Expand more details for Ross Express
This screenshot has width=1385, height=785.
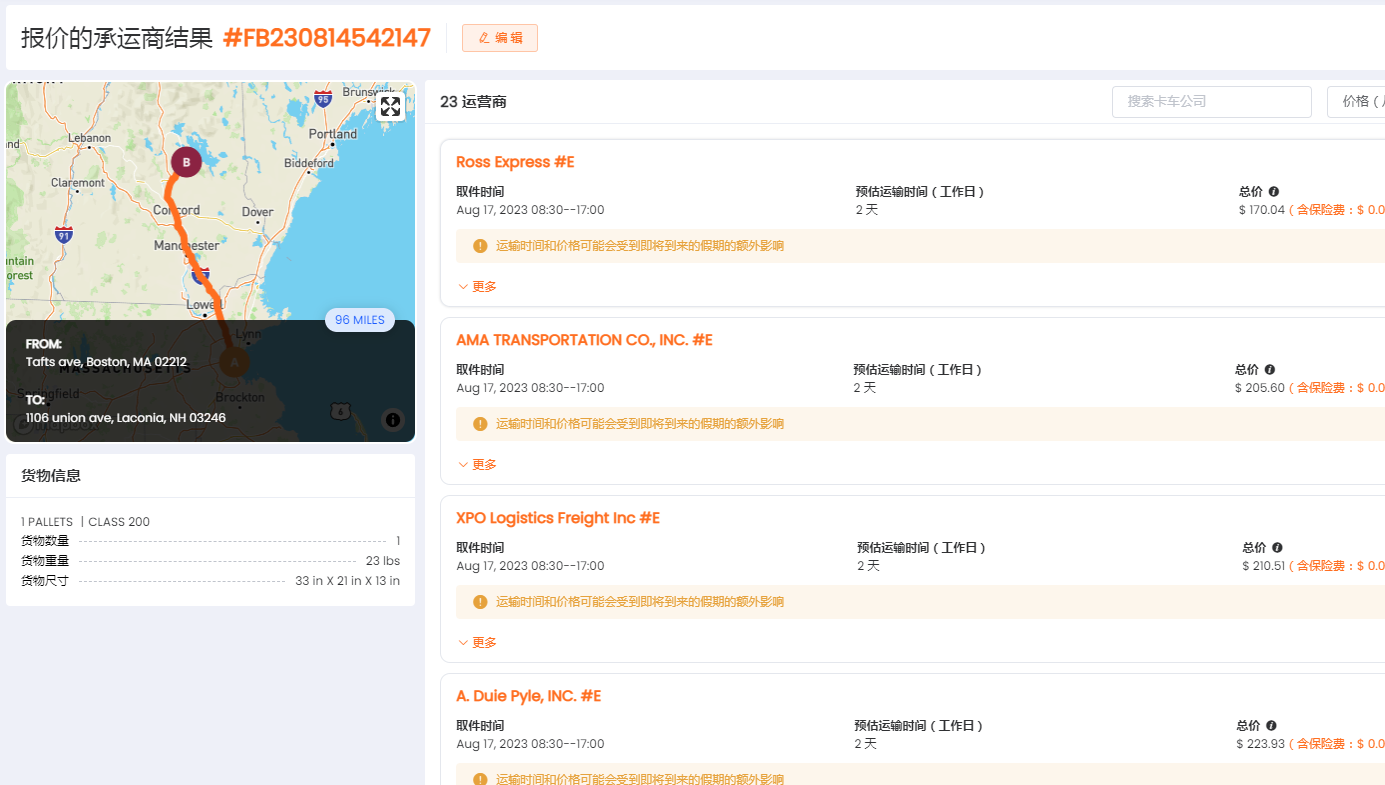477,287
